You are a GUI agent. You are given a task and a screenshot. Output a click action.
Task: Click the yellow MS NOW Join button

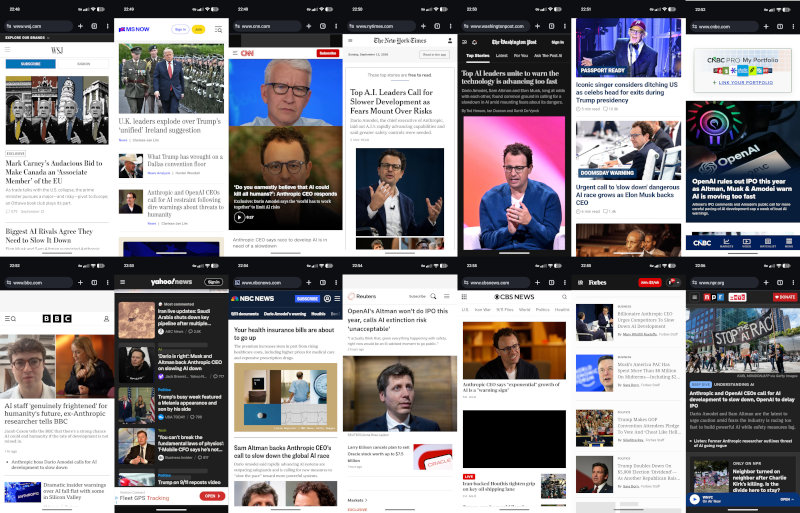tap(198, 30)
